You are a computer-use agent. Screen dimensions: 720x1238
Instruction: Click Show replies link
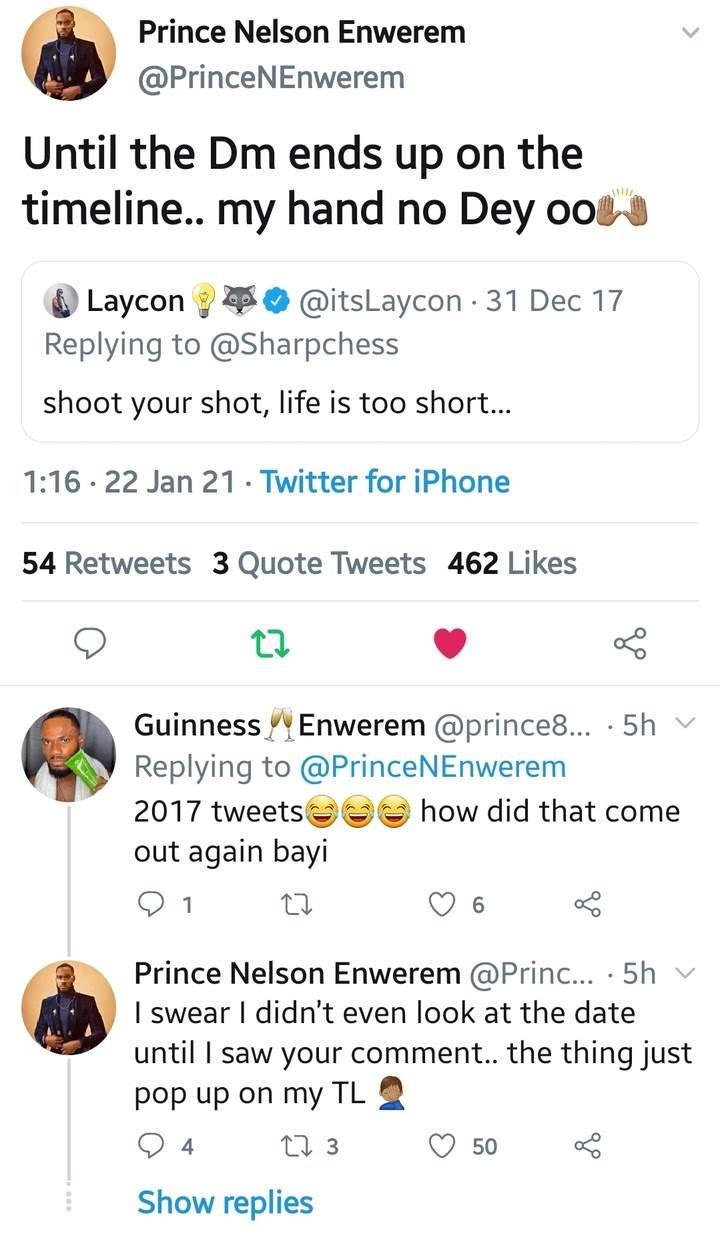pyautogui.click(x=225, y=1203)
